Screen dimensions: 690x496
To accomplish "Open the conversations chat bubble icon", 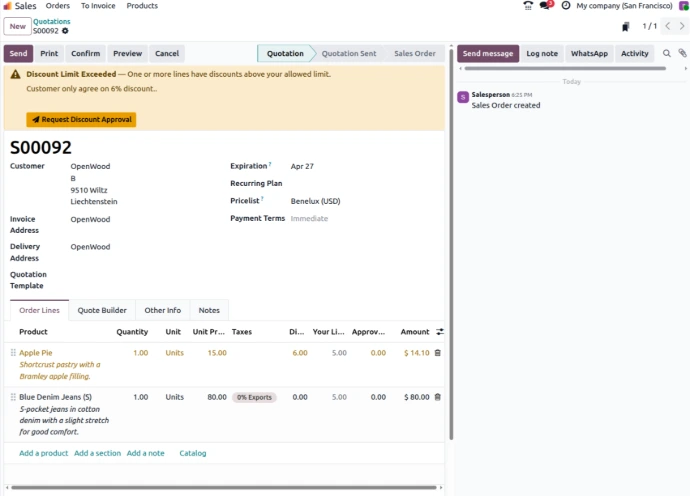I will pyautogui.click(x=545, y=6).
